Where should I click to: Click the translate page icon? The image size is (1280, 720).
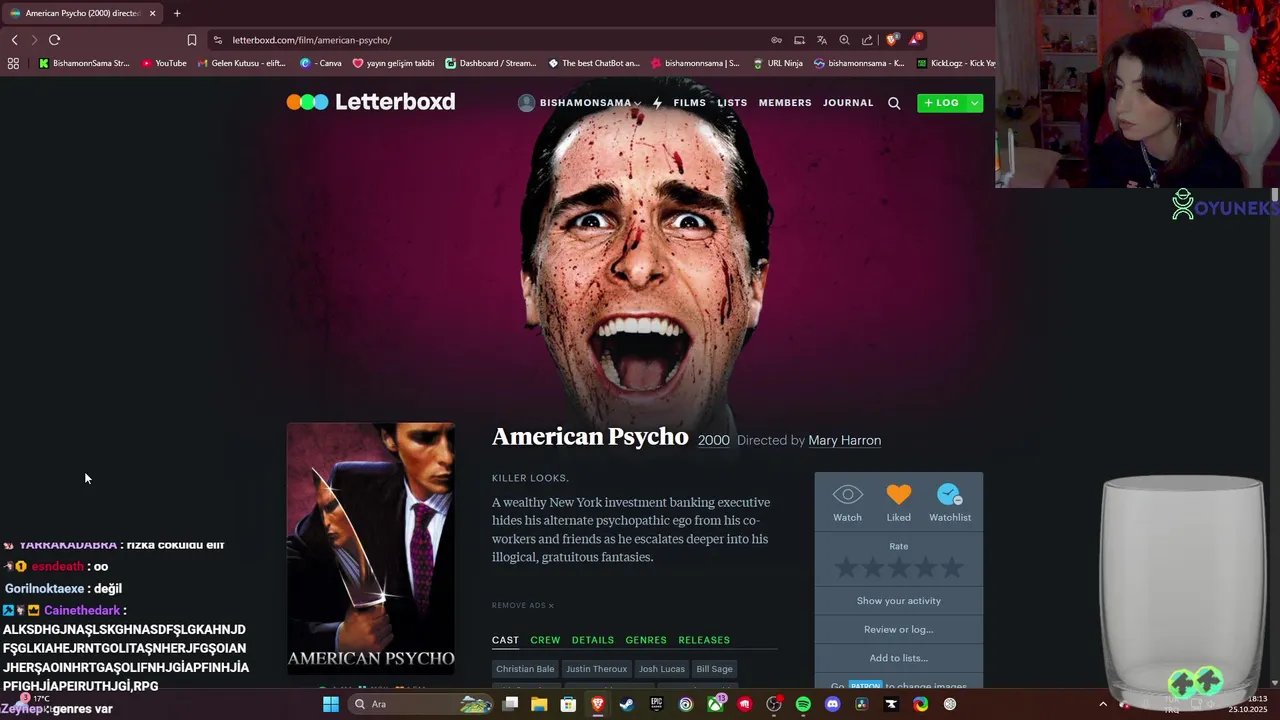click(x=822, y=40)
